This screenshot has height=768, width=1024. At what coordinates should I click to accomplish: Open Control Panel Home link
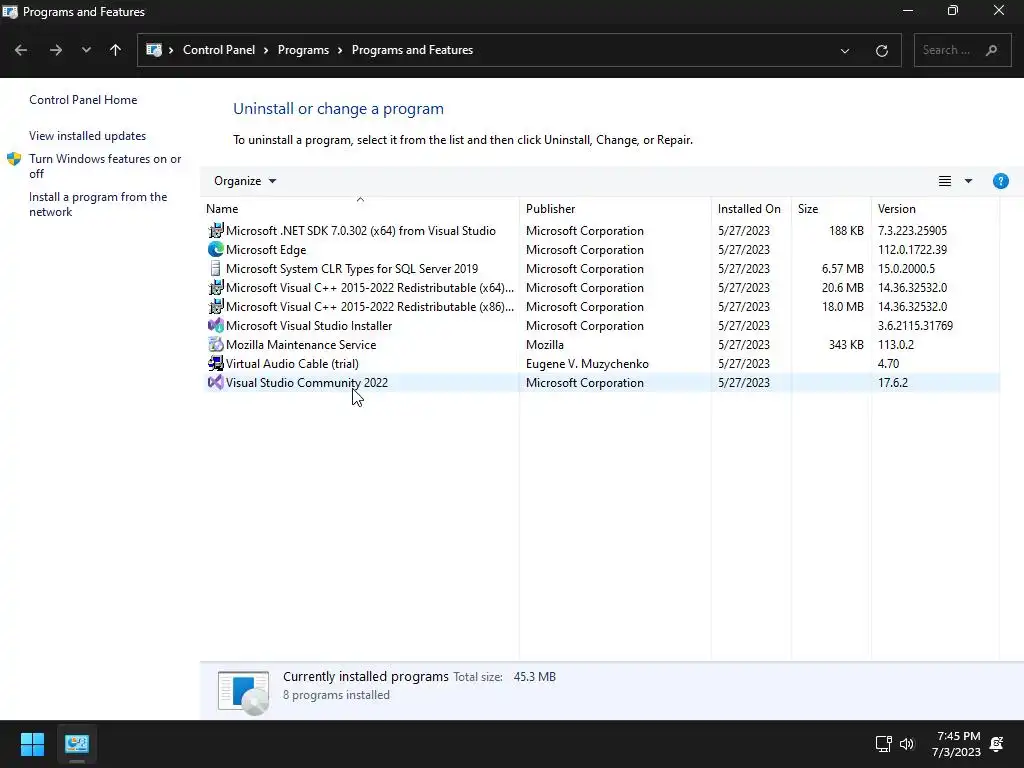click(83, 100)
